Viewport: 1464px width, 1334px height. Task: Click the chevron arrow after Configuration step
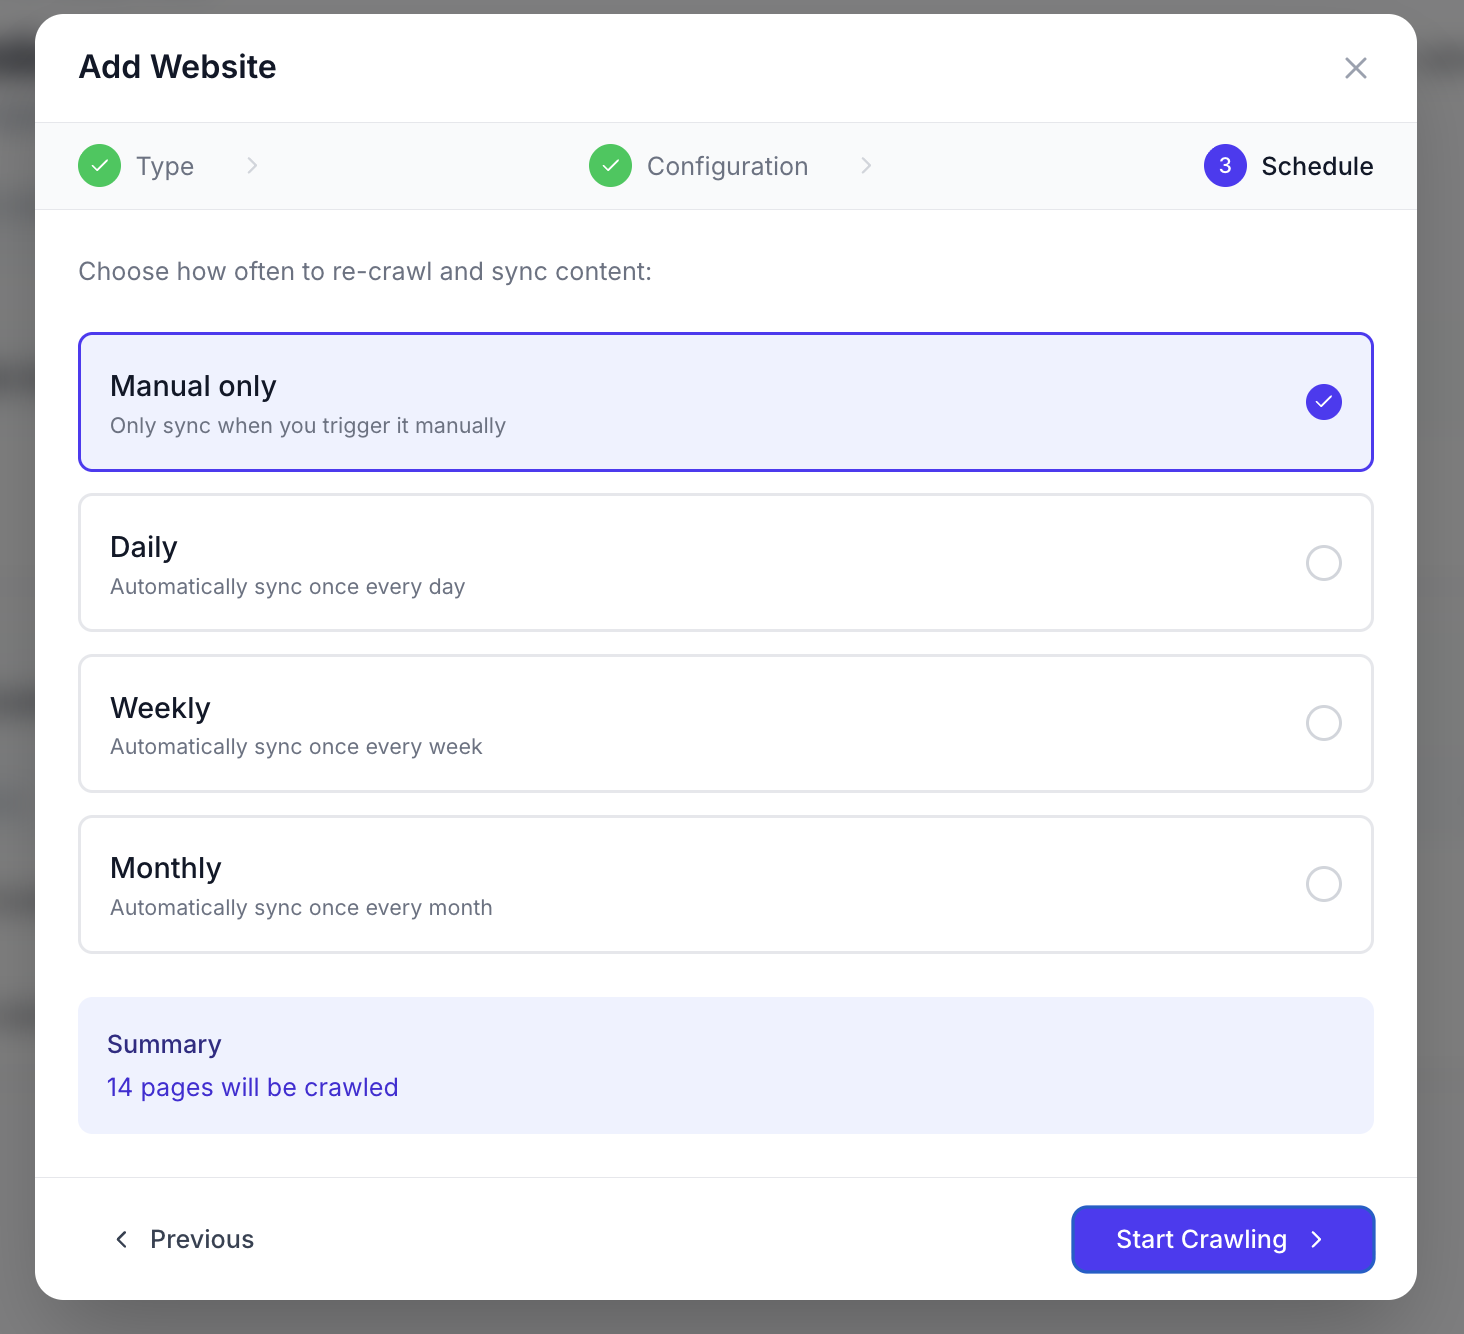tap(866, 166)
